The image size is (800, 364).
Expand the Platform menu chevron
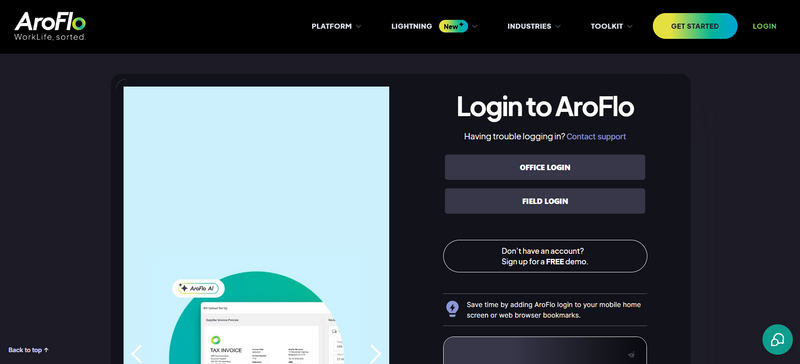tap(359, 27)
